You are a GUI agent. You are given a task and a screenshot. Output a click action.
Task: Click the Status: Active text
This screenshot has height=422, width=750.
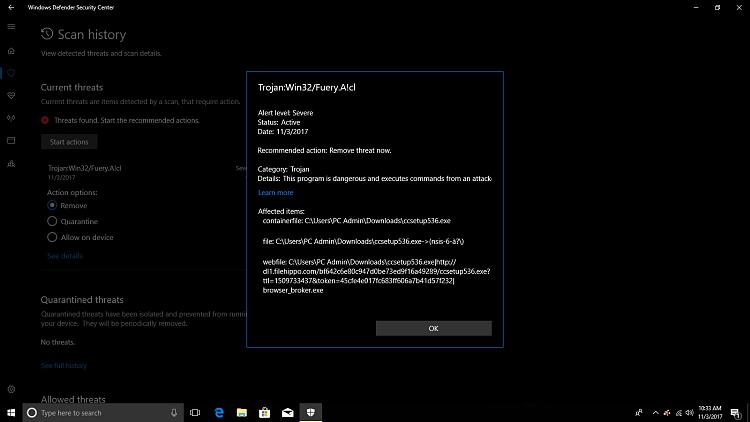[x=279, y=122]
